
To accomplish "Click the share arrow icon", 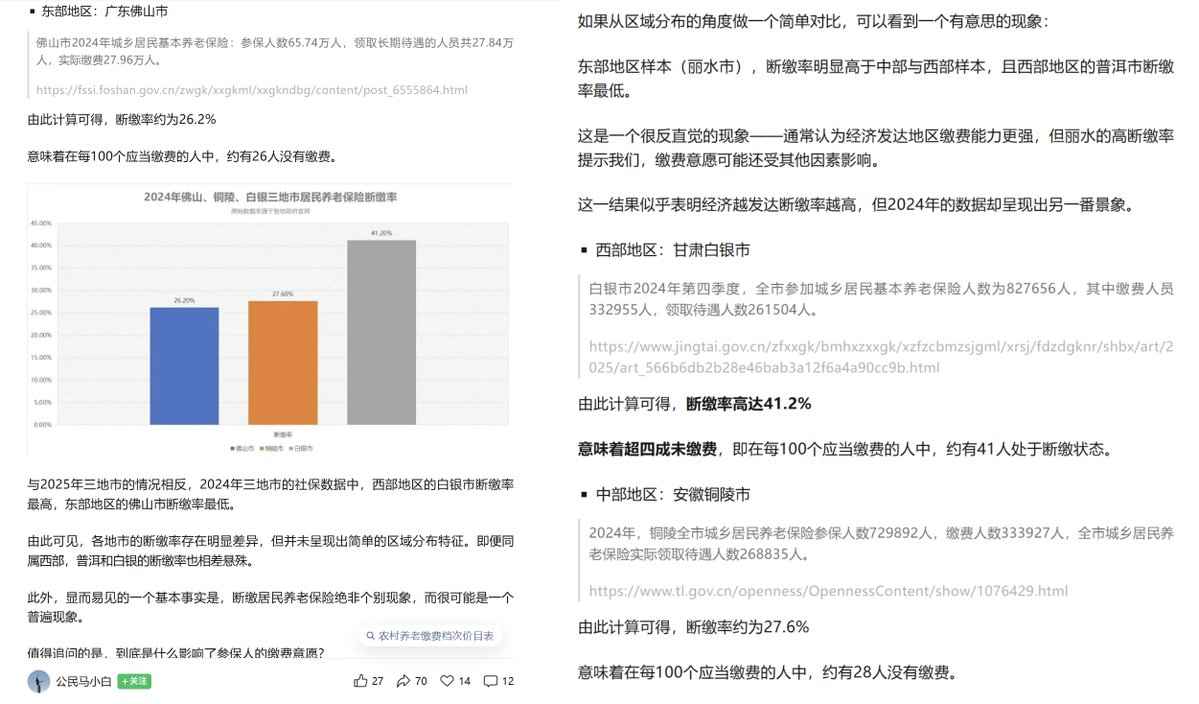I will tap(403, 681).
